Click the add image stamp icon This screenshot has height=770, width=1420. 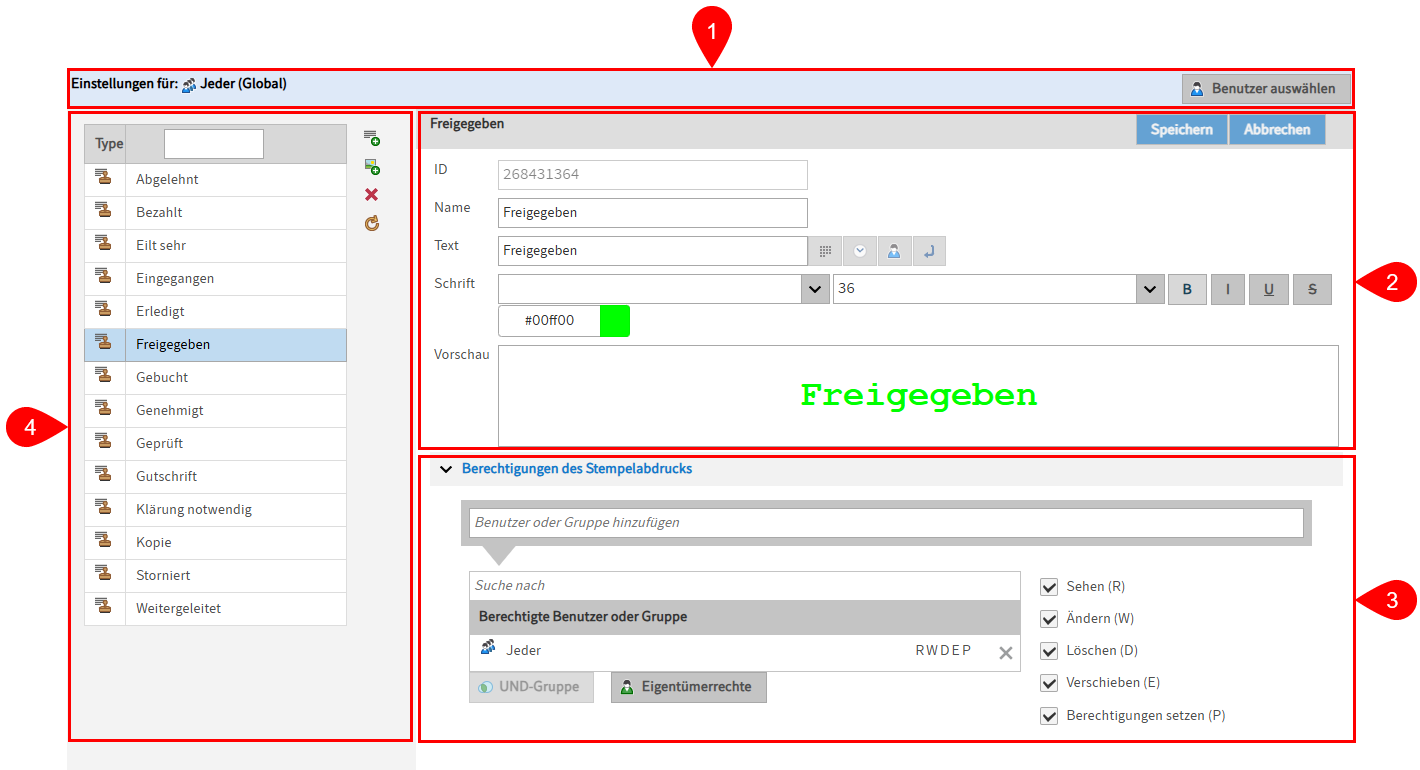(371, 166)
